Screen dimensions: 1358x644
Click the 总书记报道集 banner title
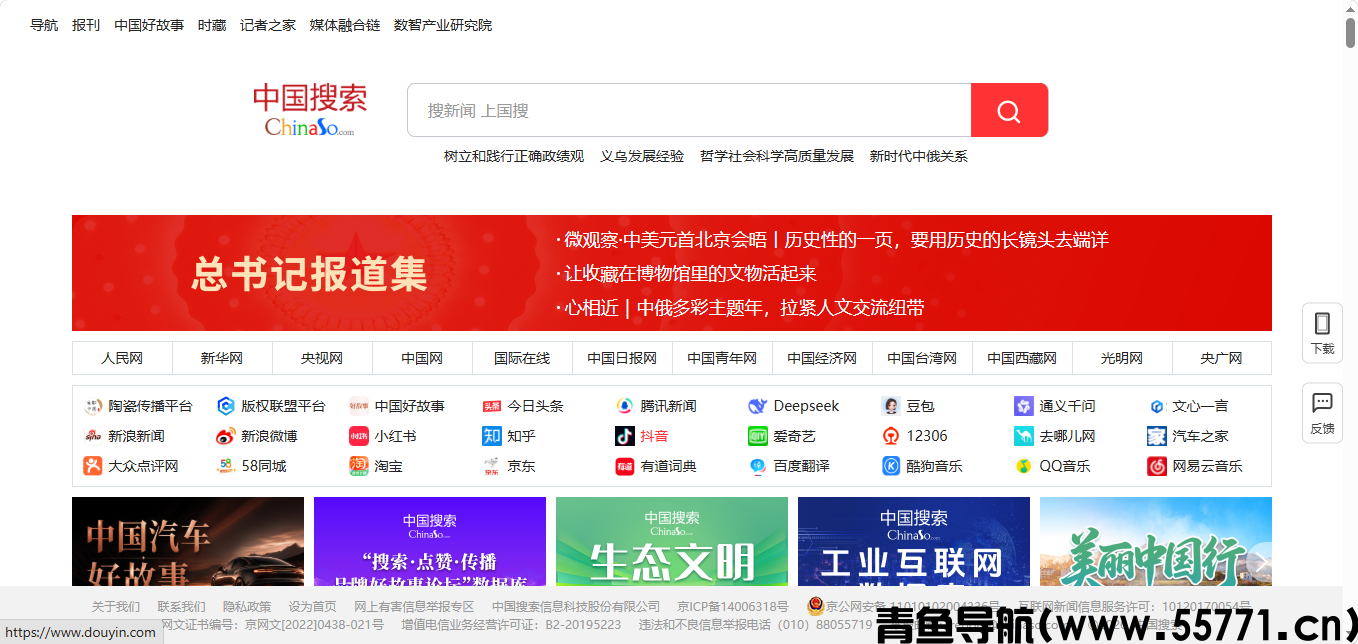[x=310, y=274]
